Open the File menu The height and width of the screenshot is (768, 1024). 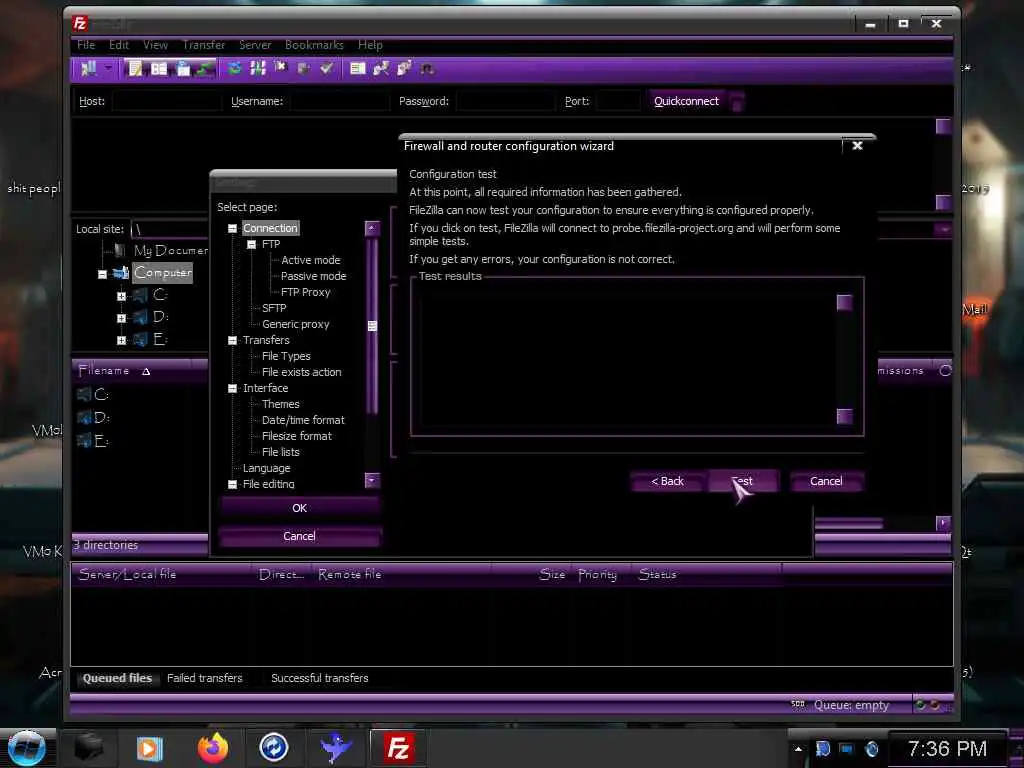point(86,45)
